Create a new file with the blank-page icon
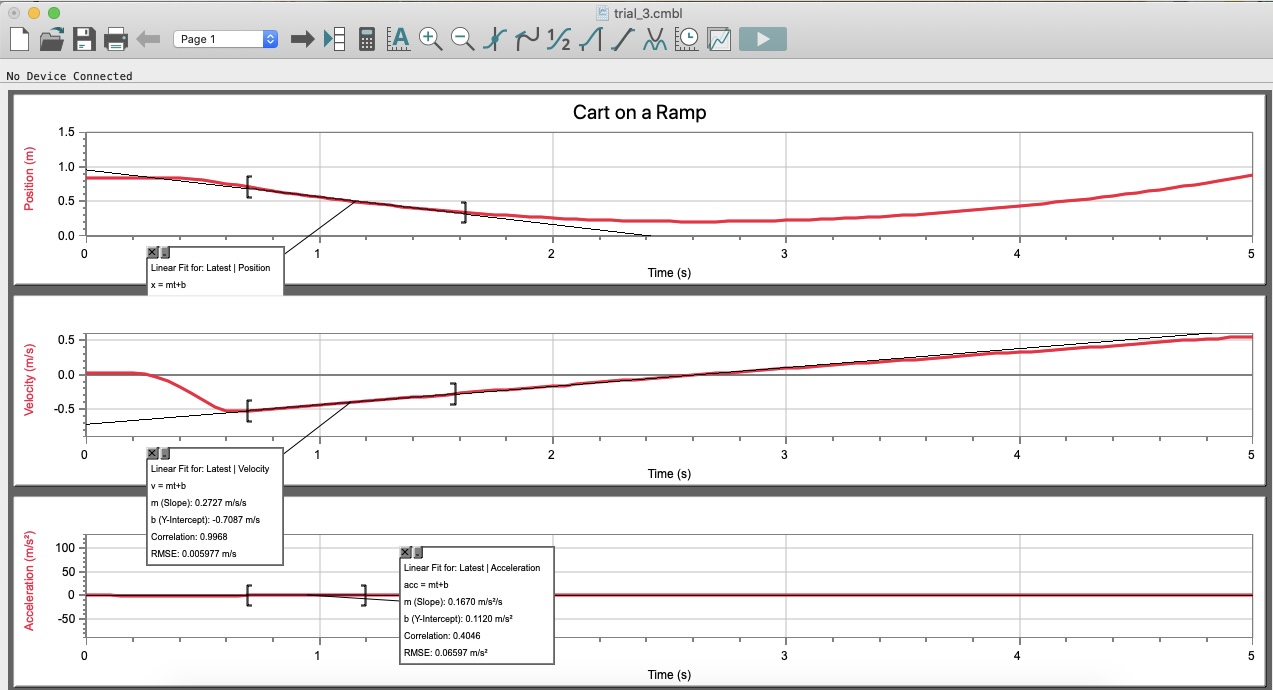The width and height of the screenshot is (1273, 690). point(19,39)
